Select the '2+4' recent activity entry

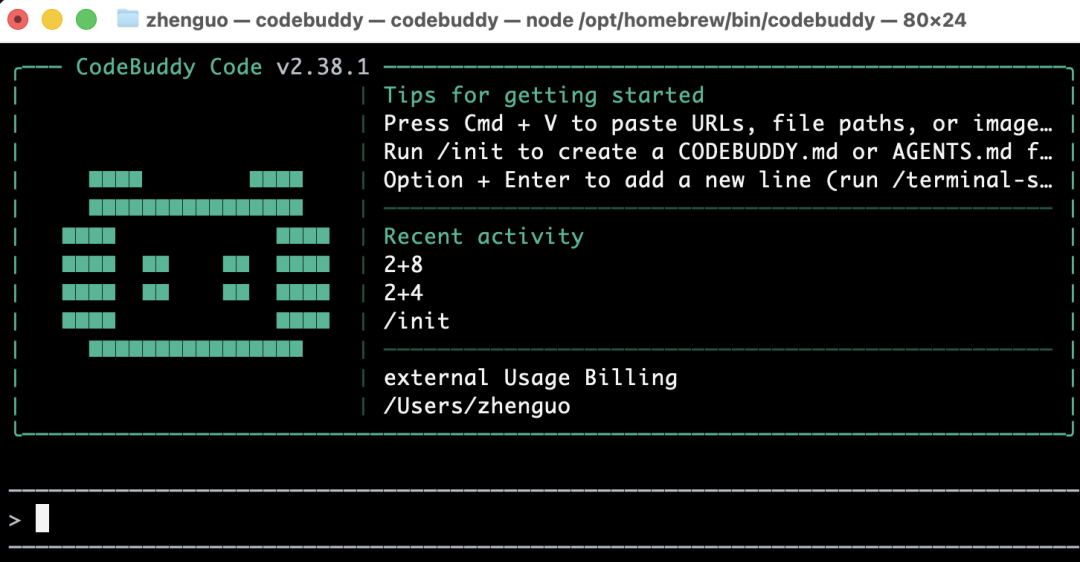pyautogui.click(x=403, y=293)
